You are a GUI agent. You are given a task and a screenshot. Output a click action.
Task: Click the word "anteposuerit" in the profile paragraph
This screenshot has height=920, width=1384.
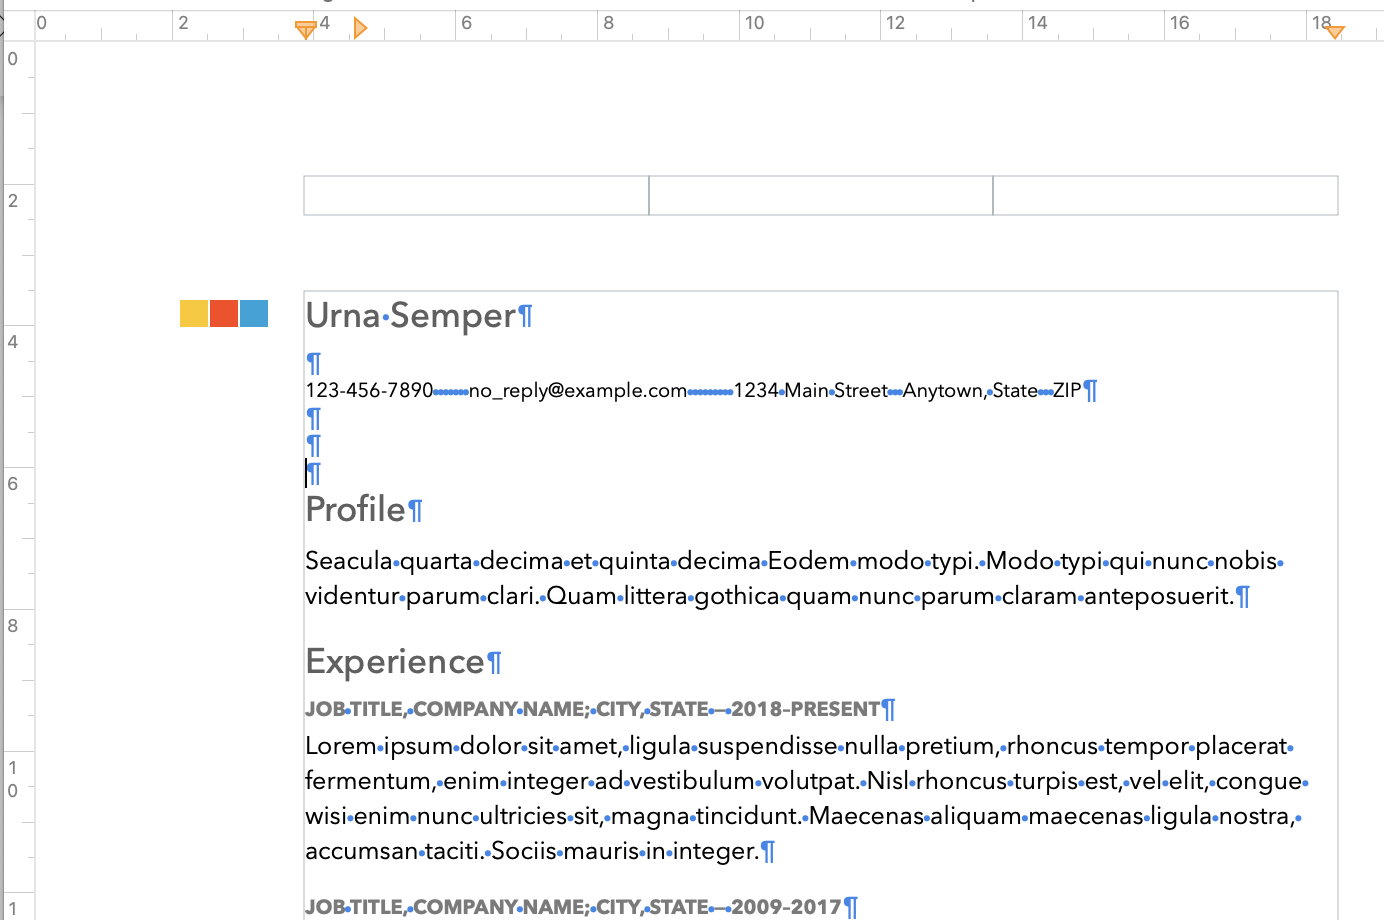point(1159,596)
